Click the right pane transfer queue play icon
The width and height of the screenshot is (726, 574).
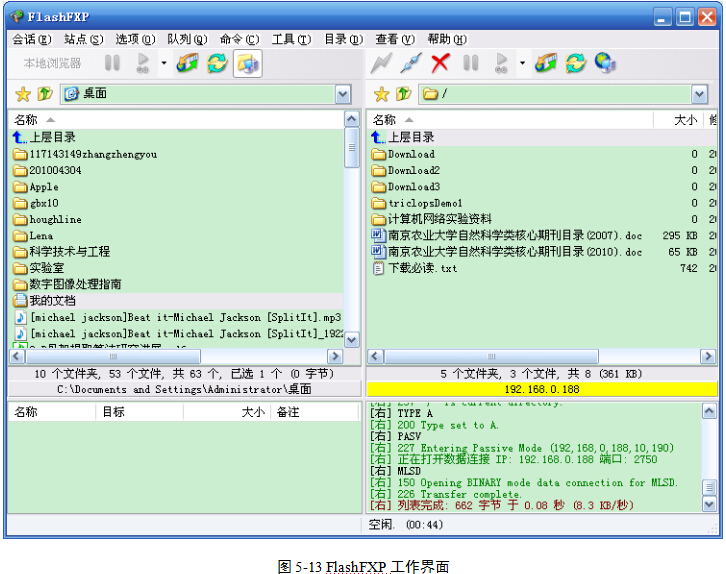(x=501, y=63)
